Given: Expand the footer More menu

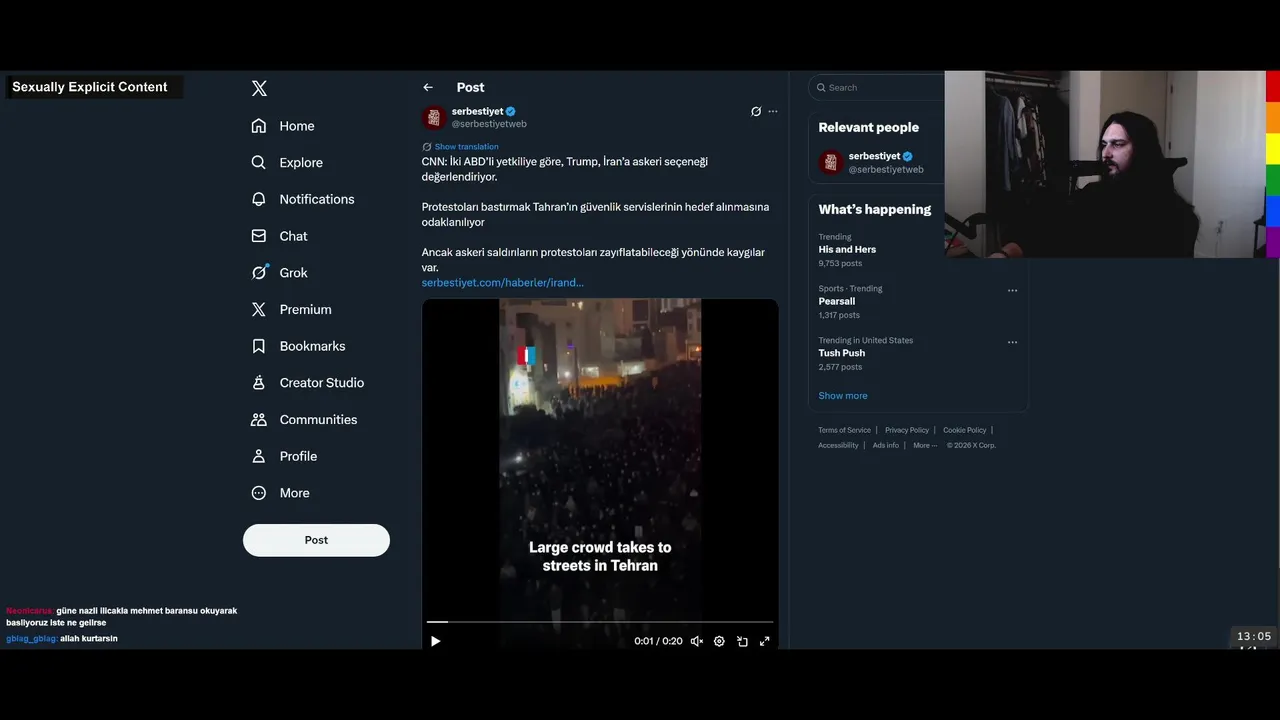Looking at the screenshot, I should [924, 445].
